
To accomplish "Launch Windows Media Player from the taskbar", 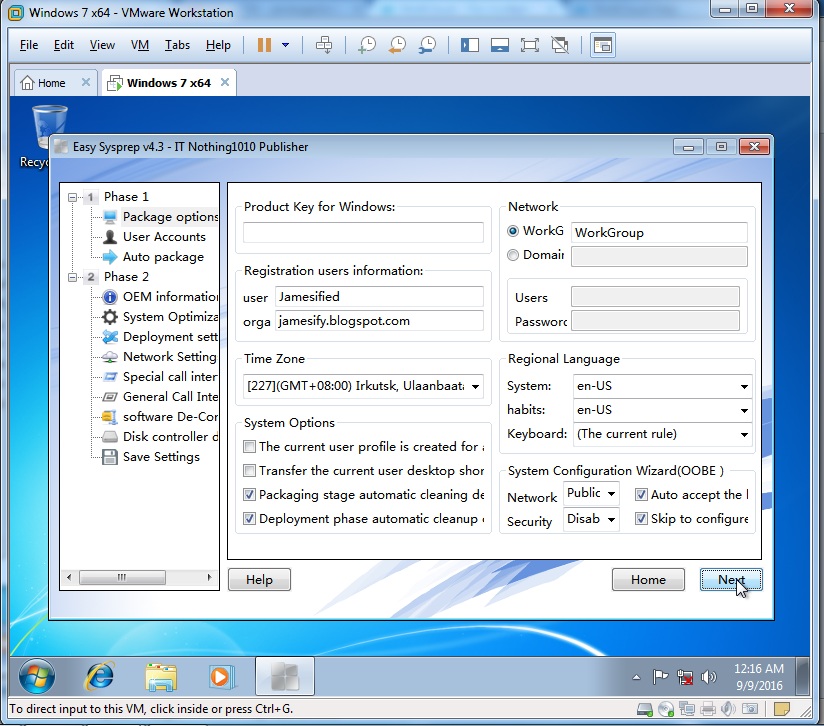I will click(221, 677).
